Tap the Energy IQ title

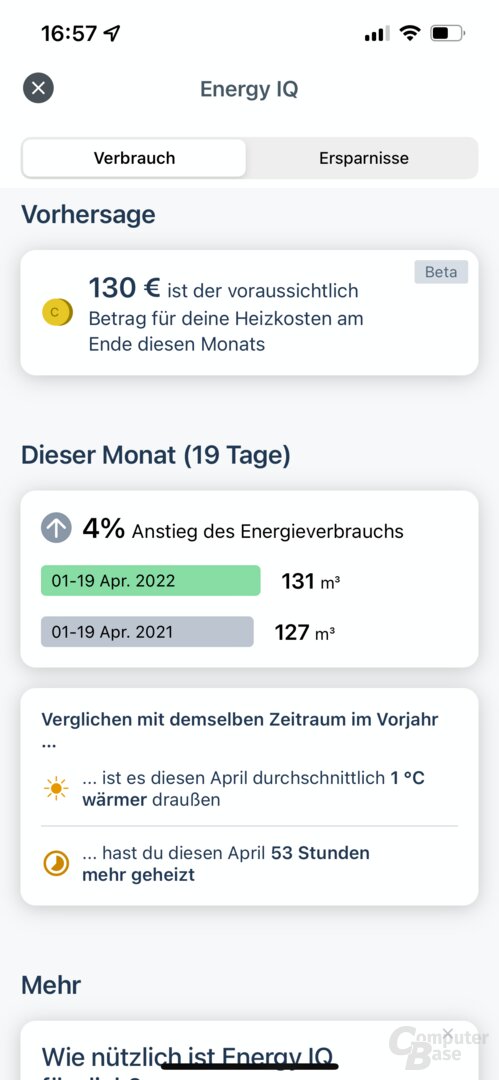(x=250, y=89)
